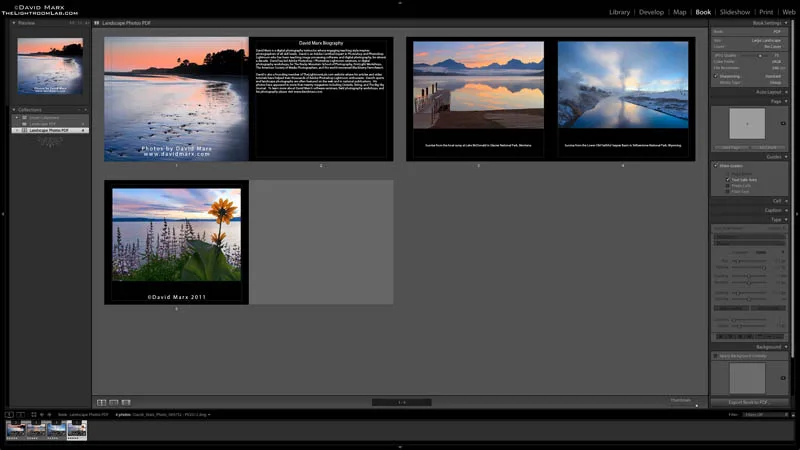
Task: Click Export Book to PDF button
Action: [748, 402]
